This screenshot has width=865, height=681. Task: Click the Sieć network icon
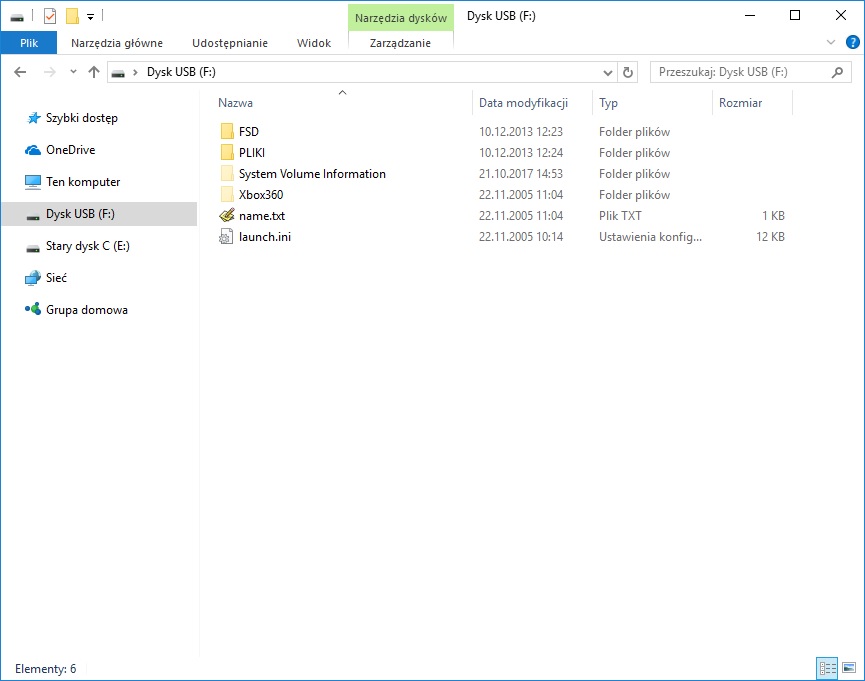tap(33, 278)
